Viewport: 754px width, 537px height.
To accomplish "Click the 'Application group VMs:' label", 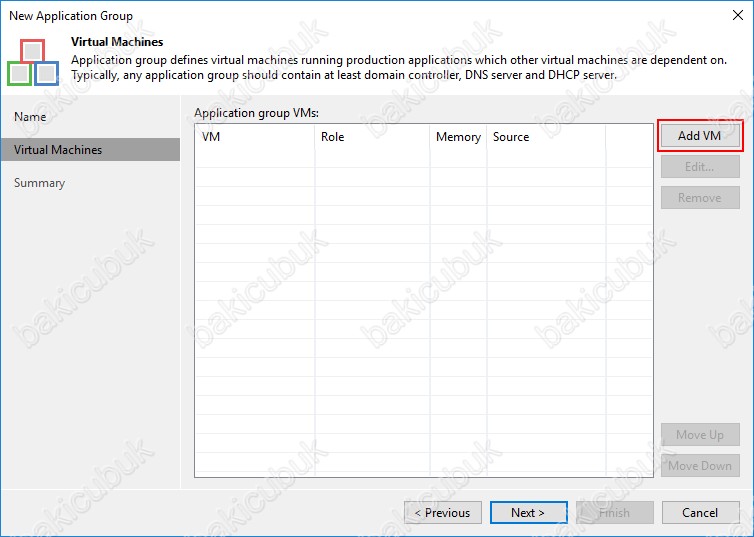I will point(256,113).
